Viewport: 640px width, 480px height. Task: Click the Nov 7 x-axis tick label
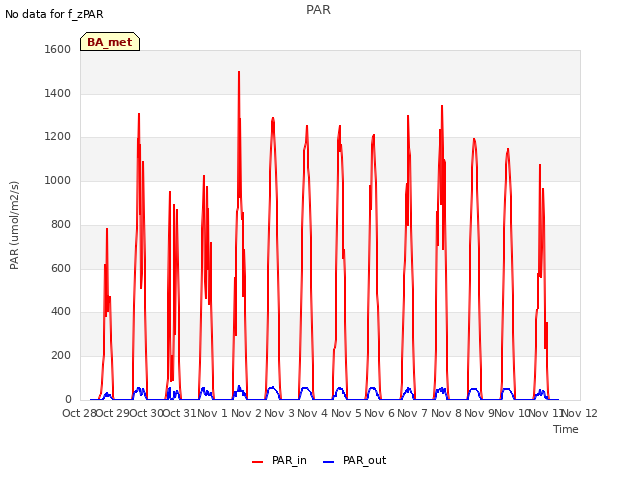[x=412, y=413]
